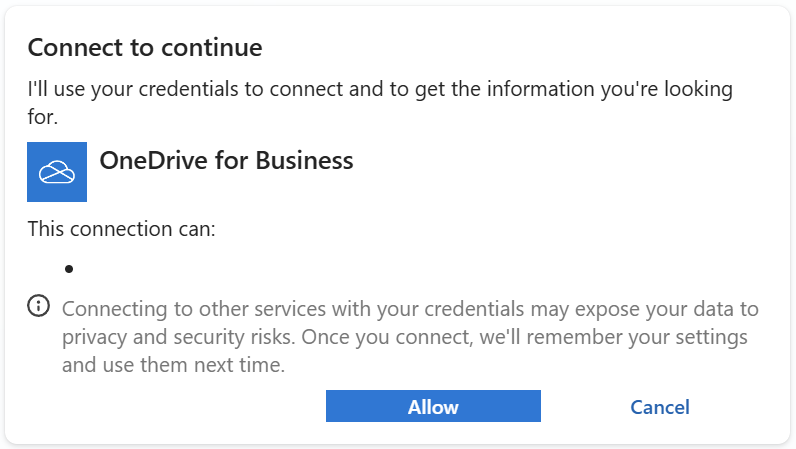Screen dimensions: 796x449
Task: Click the OneDrive cloud icon
Action: [57, 172]
